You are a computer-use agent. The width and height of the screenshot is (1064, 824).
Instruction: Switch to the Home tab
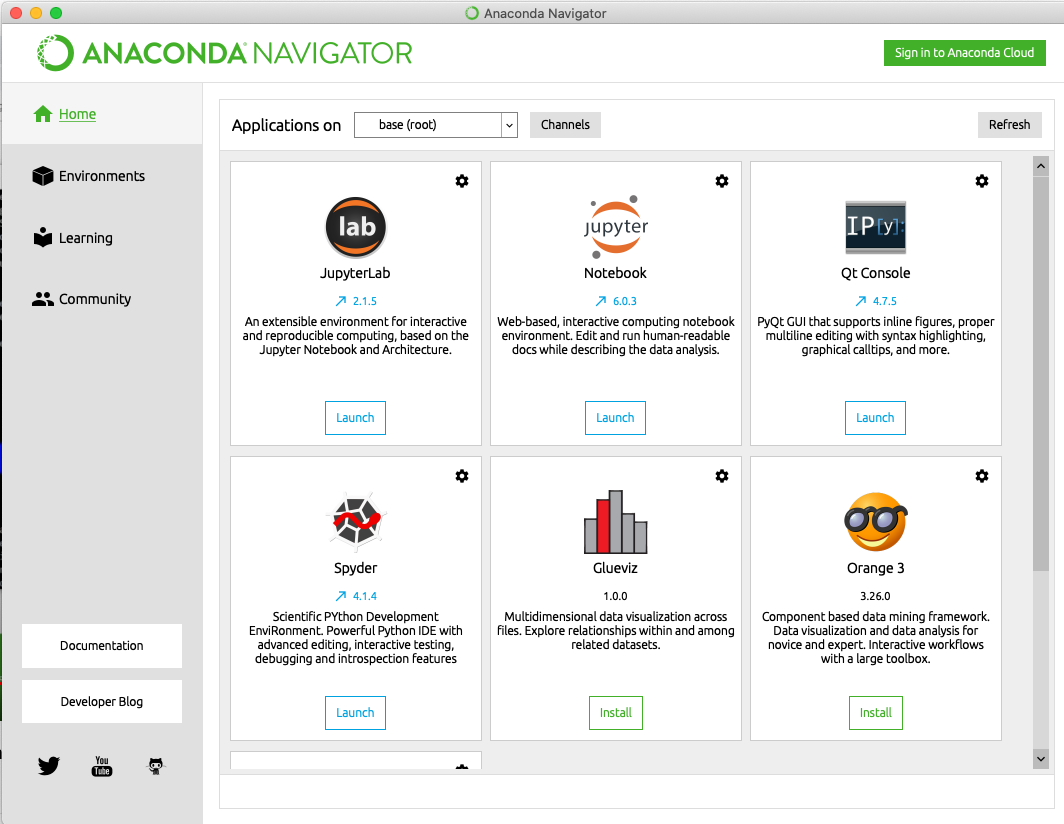click(x=102, y=114)
